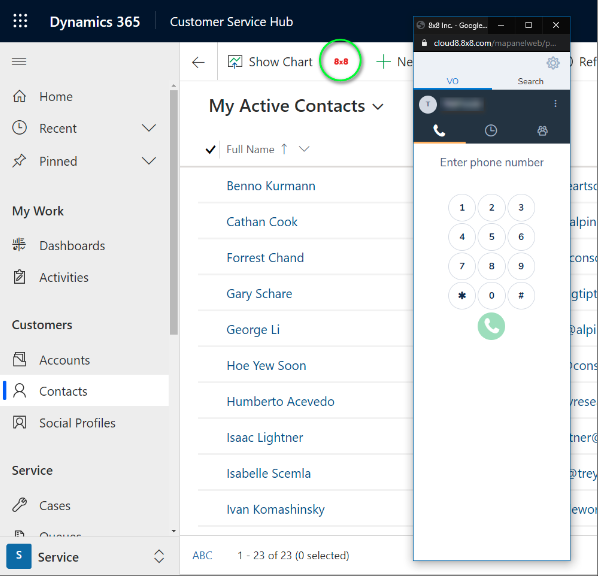Viewport: 599px width, 579px height.
Task: Open contact Forrest Chand
Action: 265,257
